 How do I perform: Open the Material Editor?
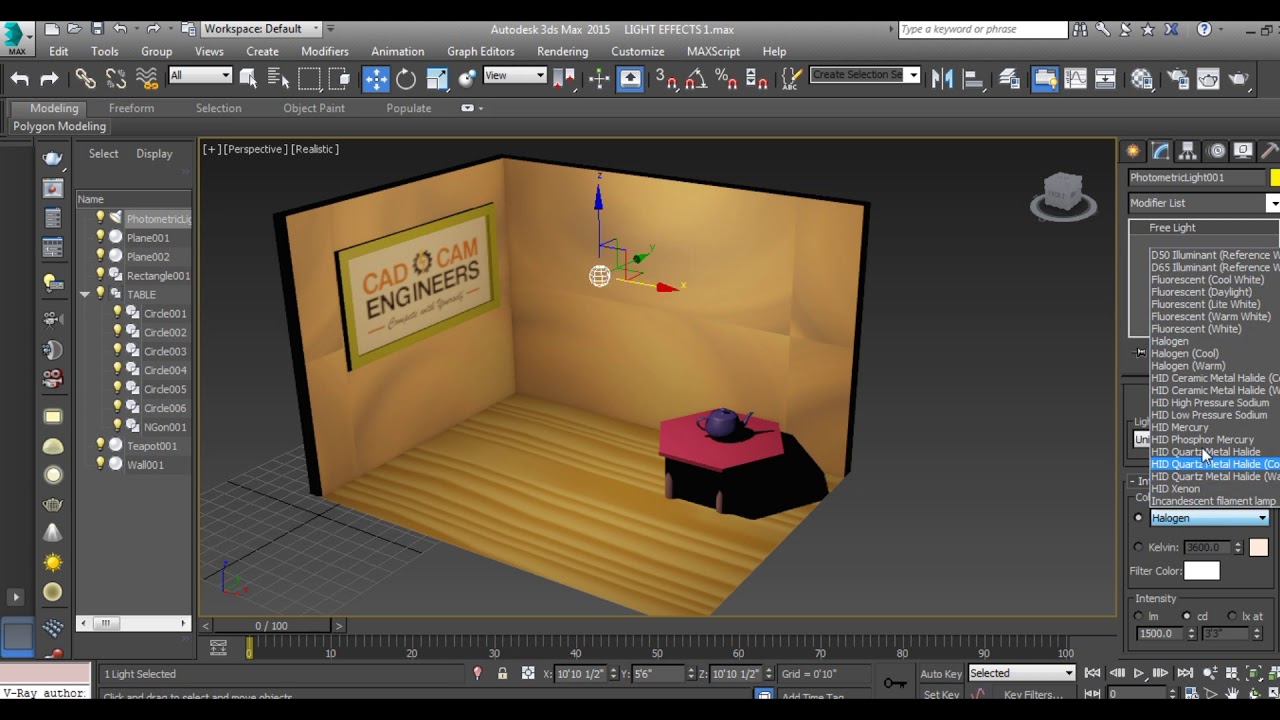(1142, 79)
